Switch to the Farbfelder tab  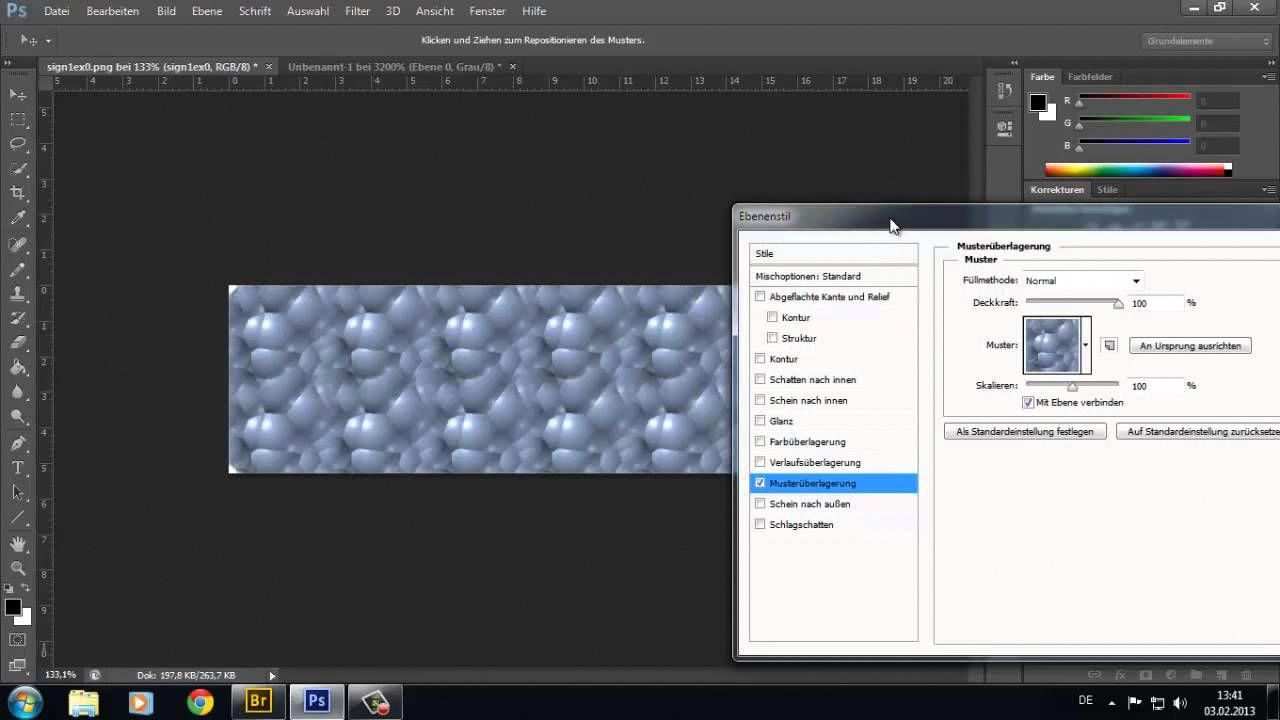pos(1089,77)
